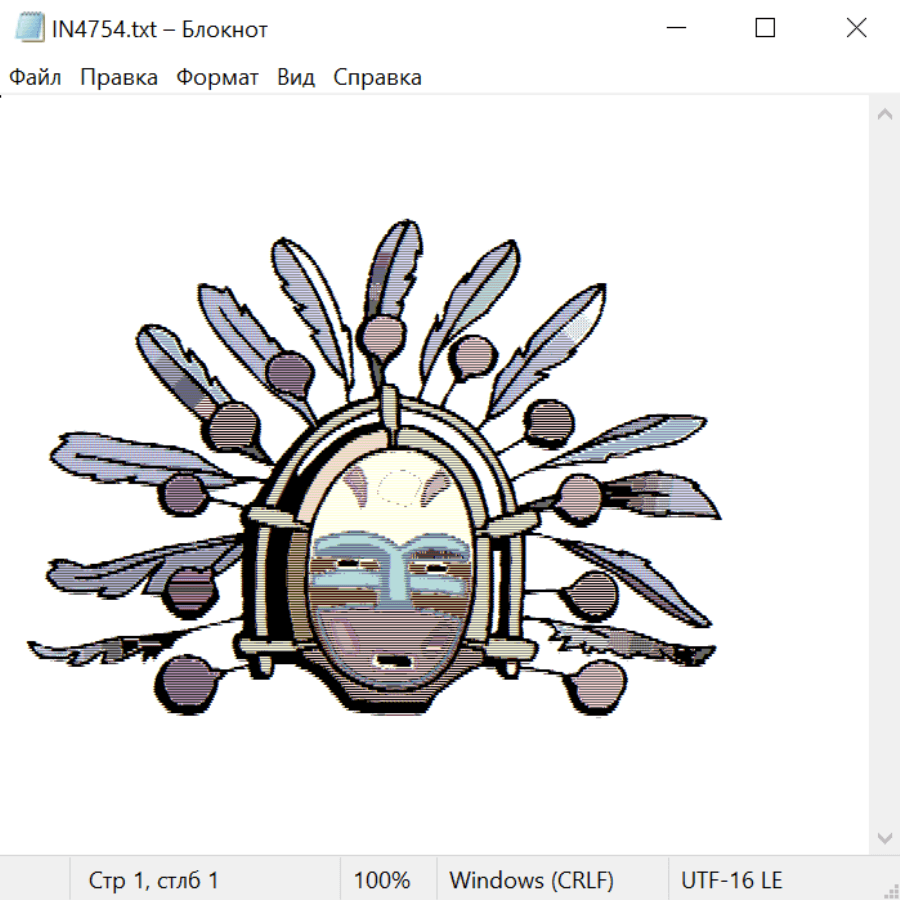This screenshot has width=900, height=900.
Task: Click the Windows (CRLF) status field
Action: coord(531,881)
